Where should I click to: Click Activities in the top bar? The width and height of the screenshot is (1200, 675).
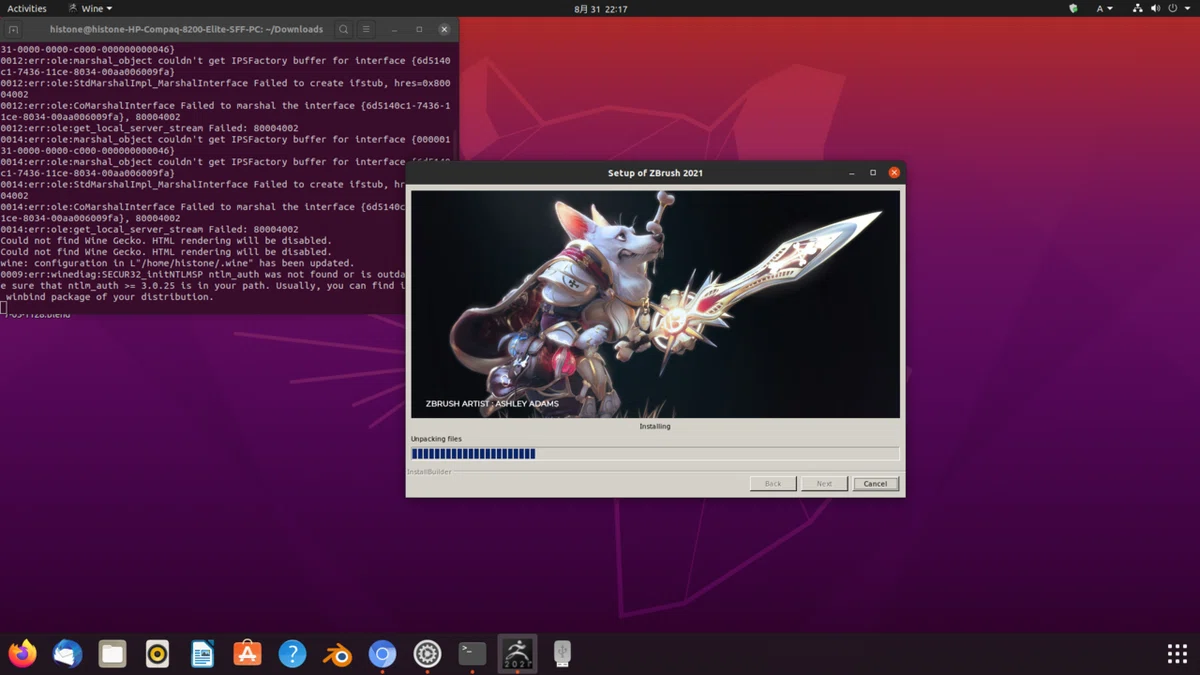27,8
